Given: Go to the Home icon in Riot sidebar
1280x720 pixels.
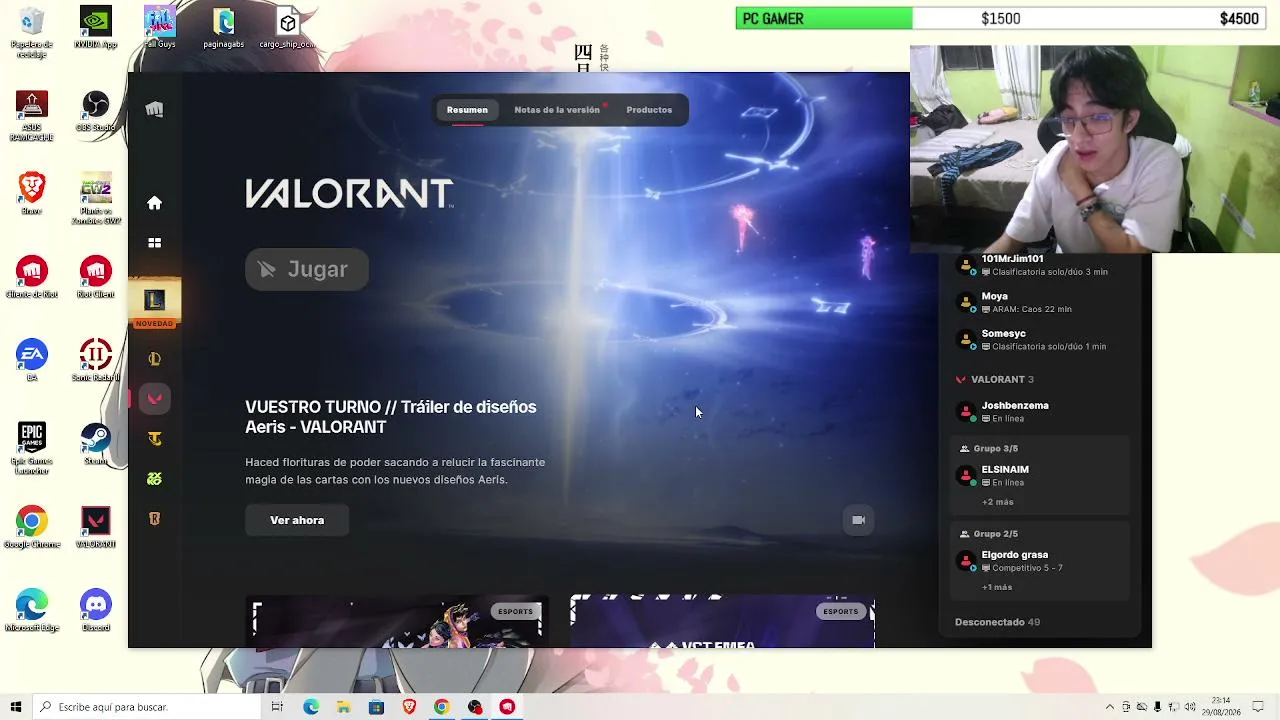Looking at the screenshot, I should (x=154, y=203).
